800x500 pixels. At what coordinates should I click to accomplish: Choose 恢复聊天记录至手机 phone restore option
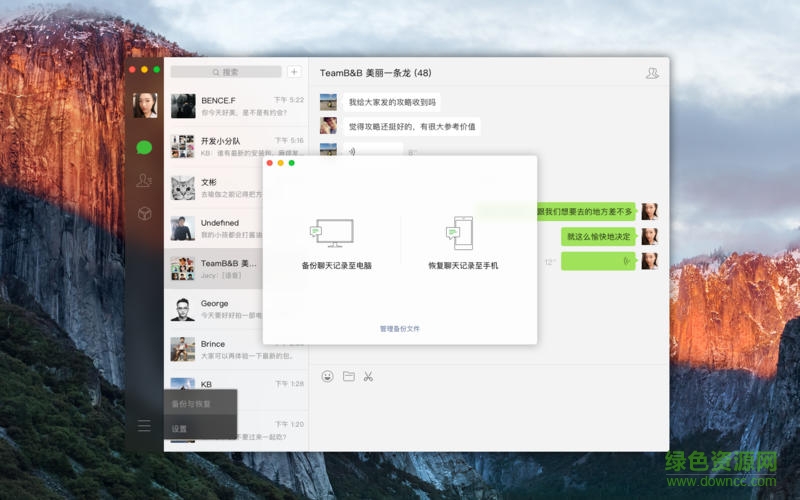(463, 243)
